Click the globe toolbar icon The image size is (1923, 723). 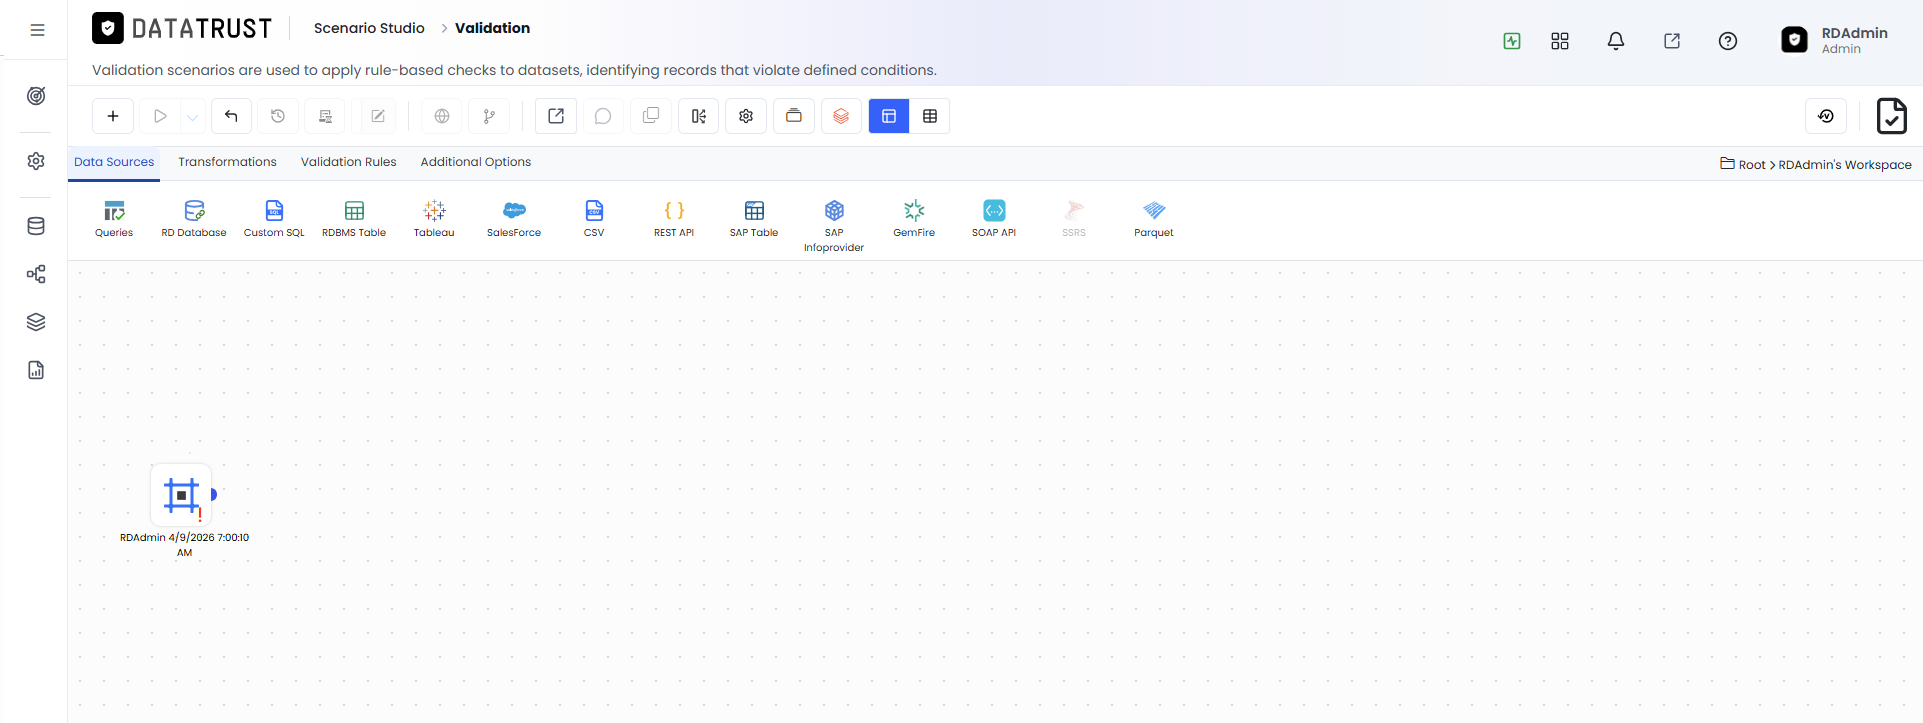coord(442,116)
